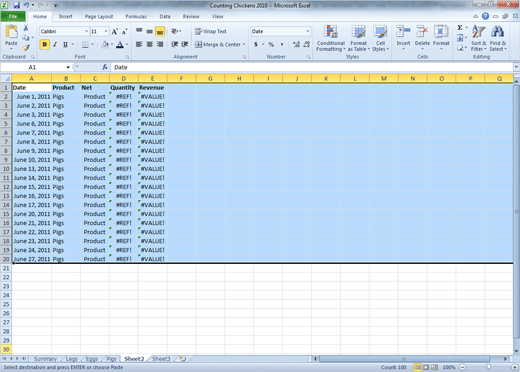The height and width of the screenshot is (372, 520).
Task: Toggle Italic formatting
Action: click(x=55, y=44)
